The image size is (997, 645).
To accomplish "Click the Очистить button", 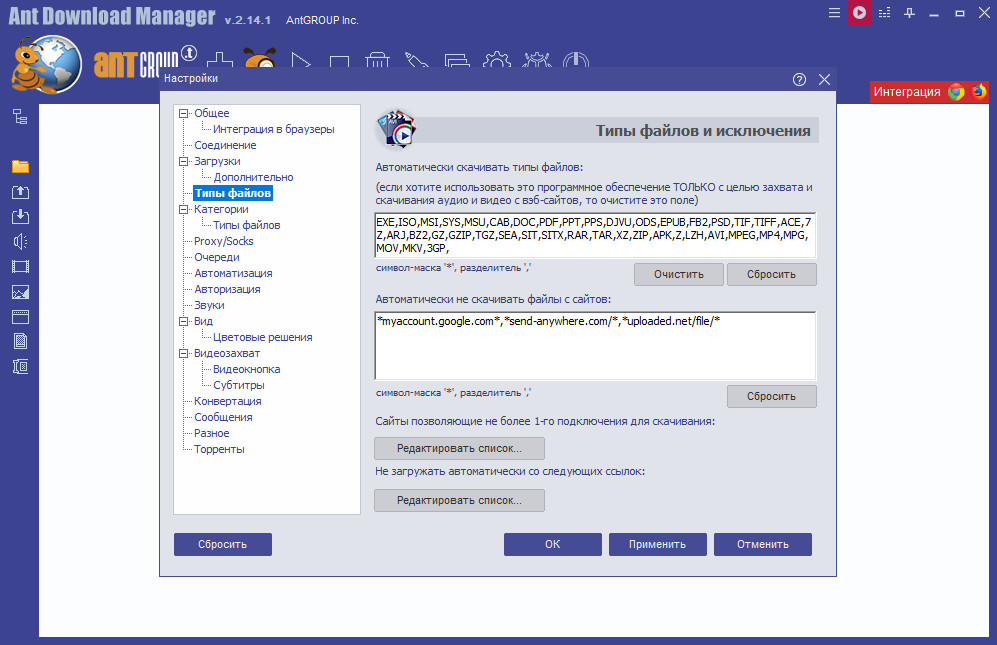I will coord(678,274).
